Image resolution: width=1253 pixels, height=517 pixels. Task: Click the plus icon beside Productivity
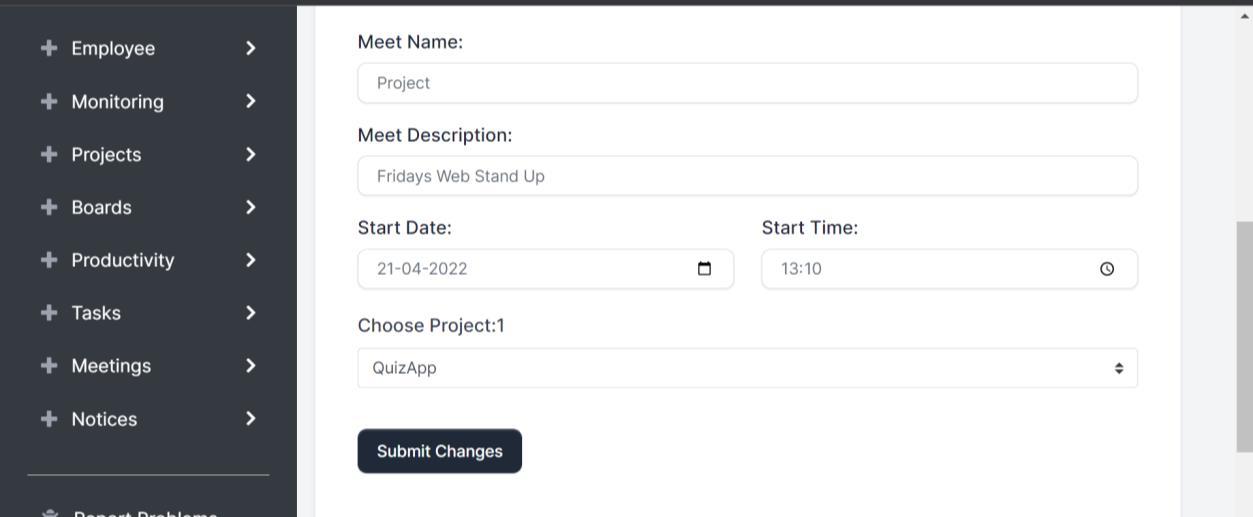49,260
